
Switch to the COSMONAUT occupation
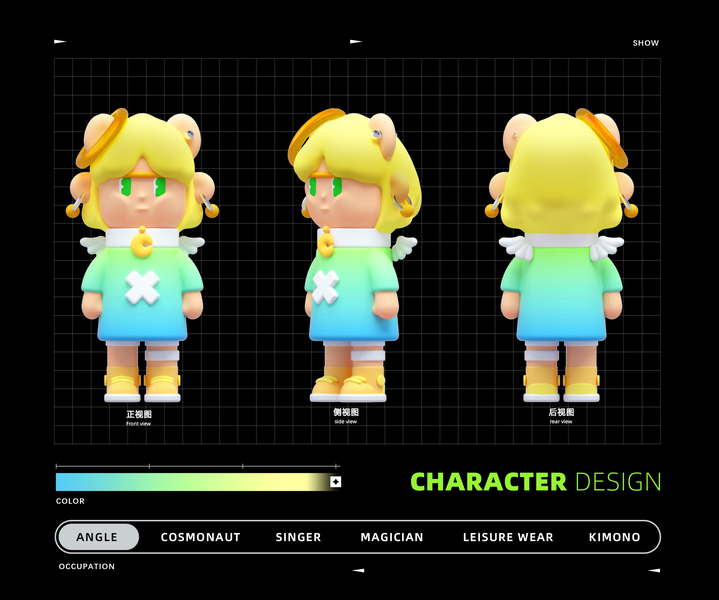point(200,537)
